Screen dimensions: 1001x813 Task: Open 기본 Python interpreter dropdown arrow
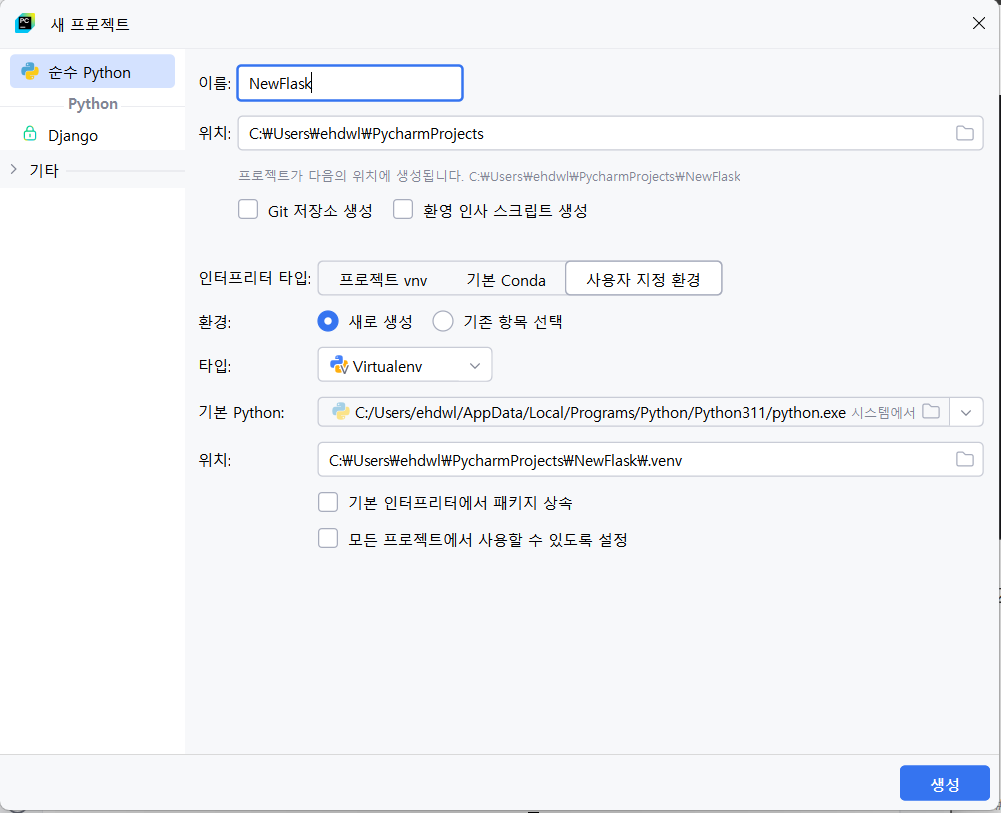point(966,412)
